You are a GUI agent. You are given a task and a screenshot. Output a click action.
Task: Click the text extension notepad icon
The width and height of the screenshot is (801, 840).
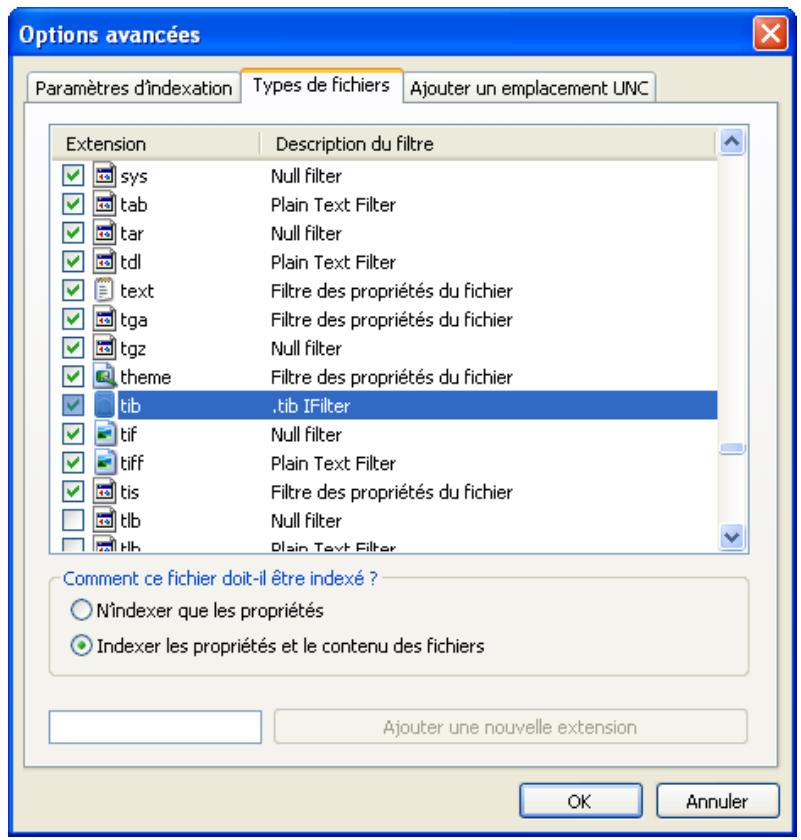point(104,290)
